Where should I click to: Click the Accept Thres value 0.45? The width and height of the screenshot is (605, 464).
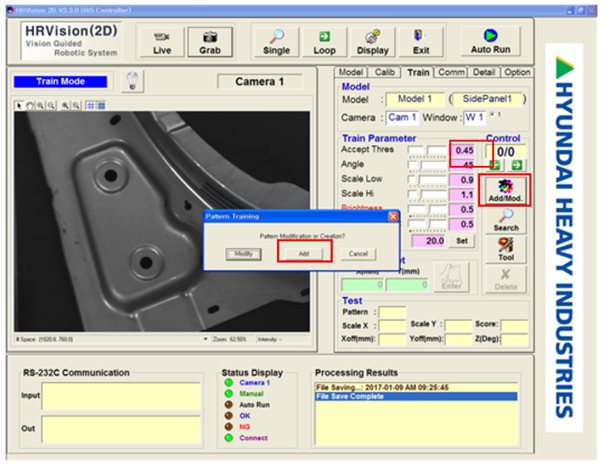[x=462, y=150]
